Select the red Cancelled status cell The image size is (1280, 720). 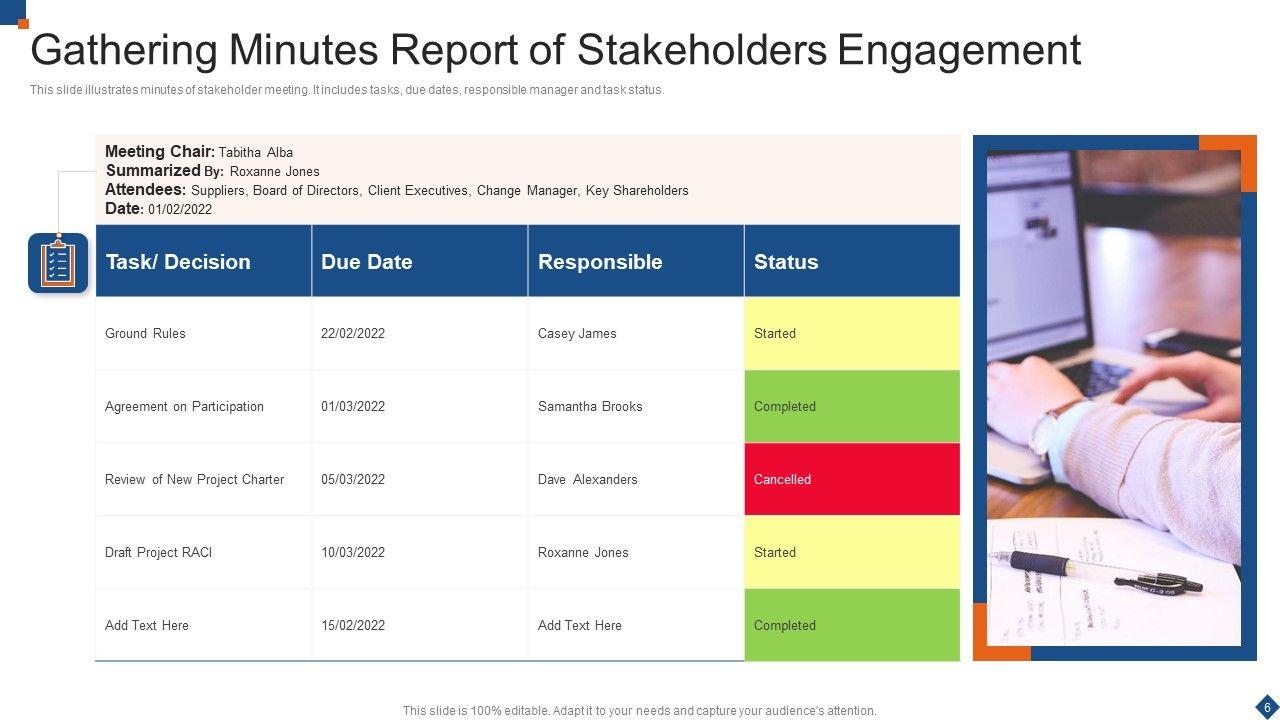tap(852, 480)
